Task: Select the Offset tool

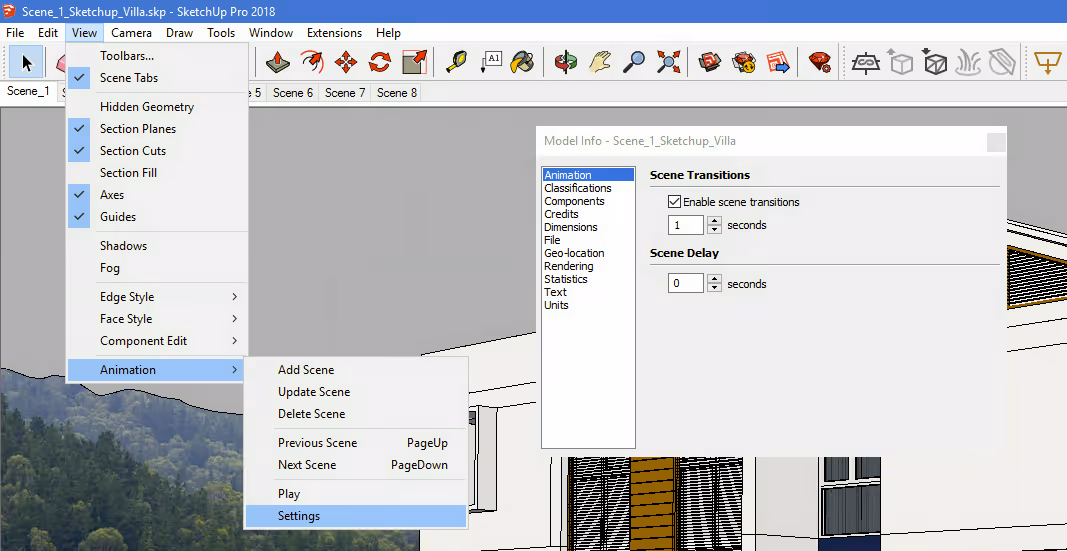Action: pyautogui.click(x=312, y=63)
